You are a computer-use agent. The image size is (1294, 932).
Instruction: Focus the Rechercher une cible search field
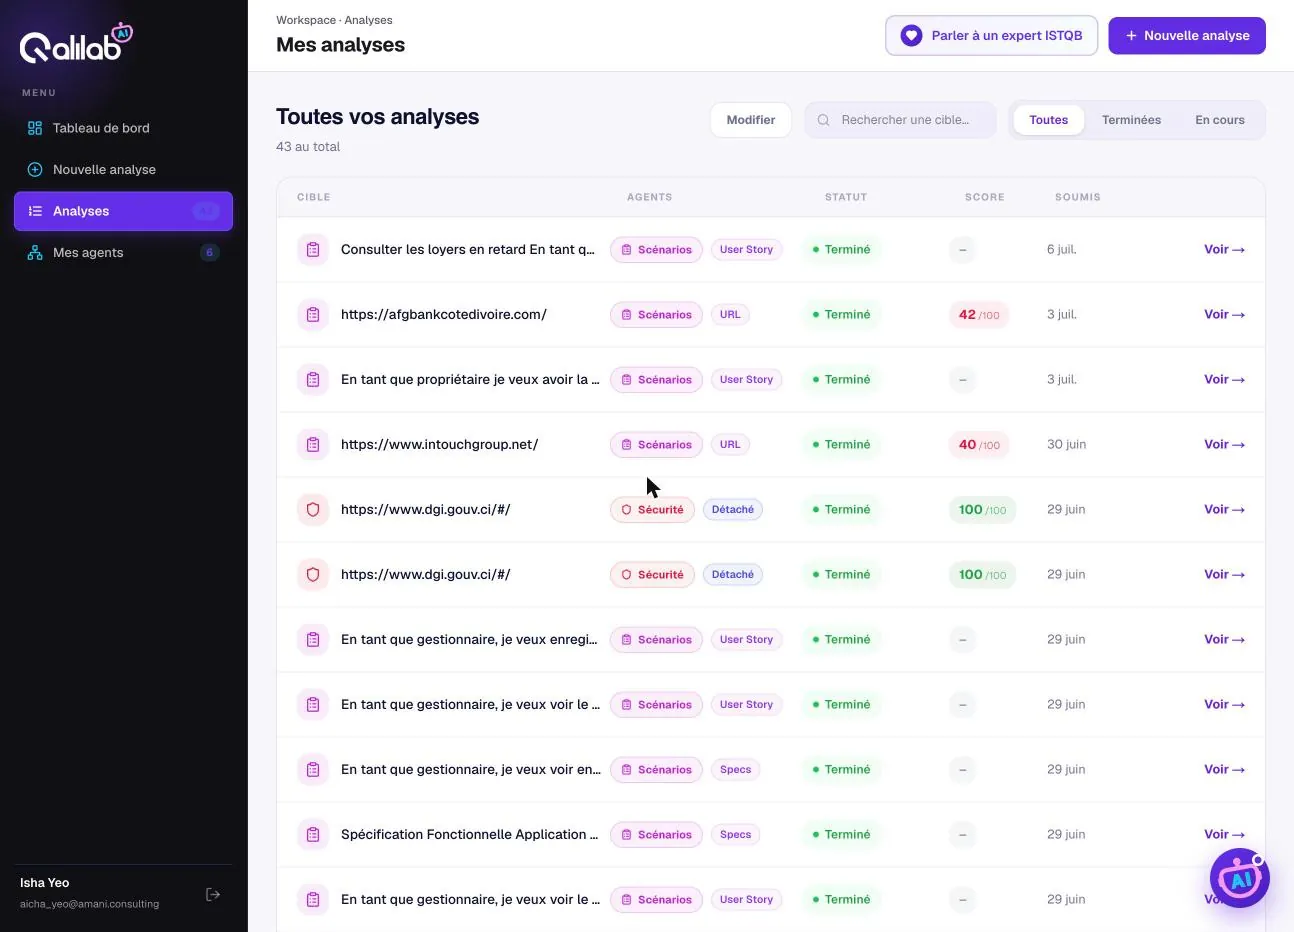tap(901, 120)
